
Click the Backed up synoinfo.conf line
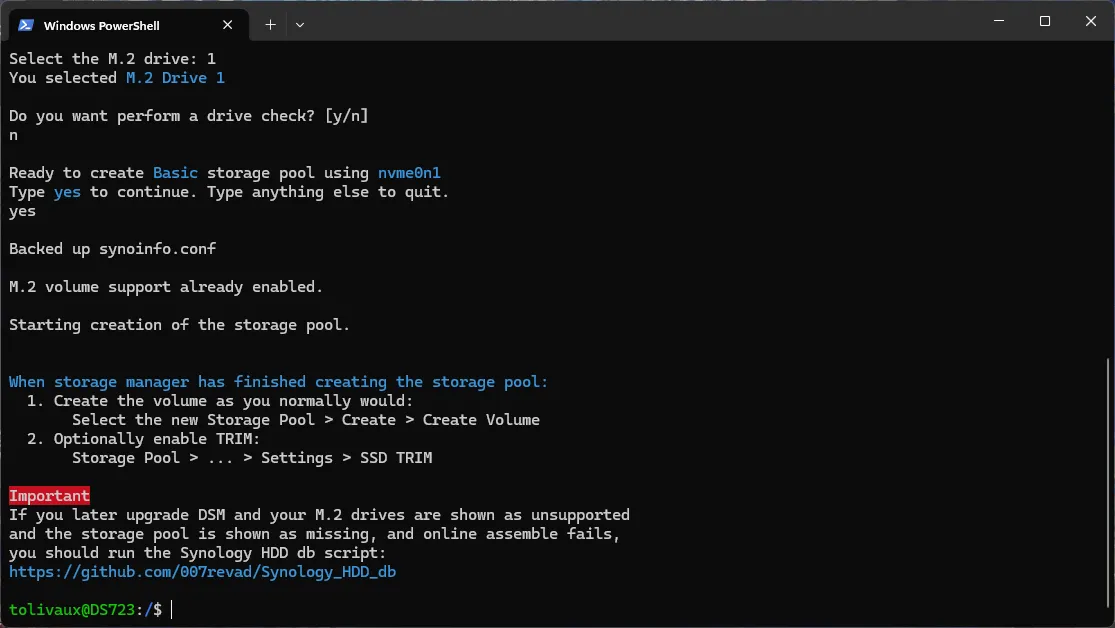coord(113,249)
